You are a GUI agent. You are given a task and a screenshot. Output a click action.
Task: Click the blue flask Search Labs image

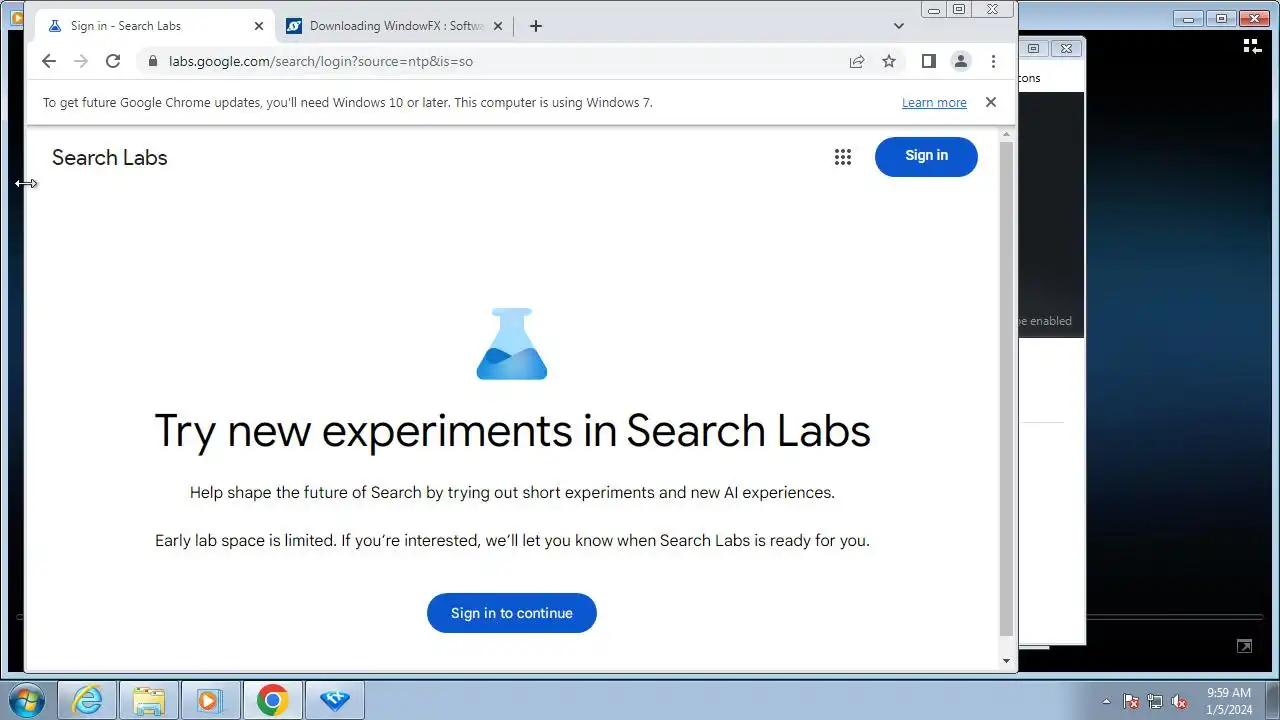click(x=512, y=344)
